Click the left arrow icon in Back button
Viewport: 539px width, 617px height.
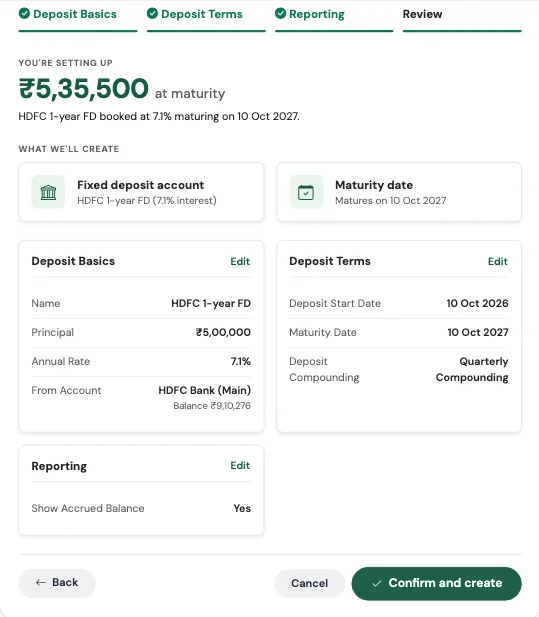click(41, 583)
